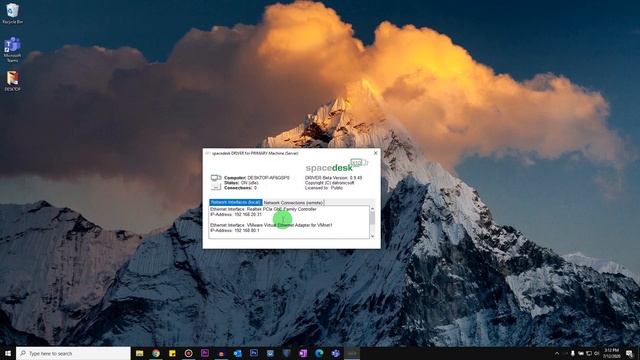Image resolution: width=640 pixels, height=360 pixels.
Task: Open Teams from the taskbar
Action: (x=336, y=353)
